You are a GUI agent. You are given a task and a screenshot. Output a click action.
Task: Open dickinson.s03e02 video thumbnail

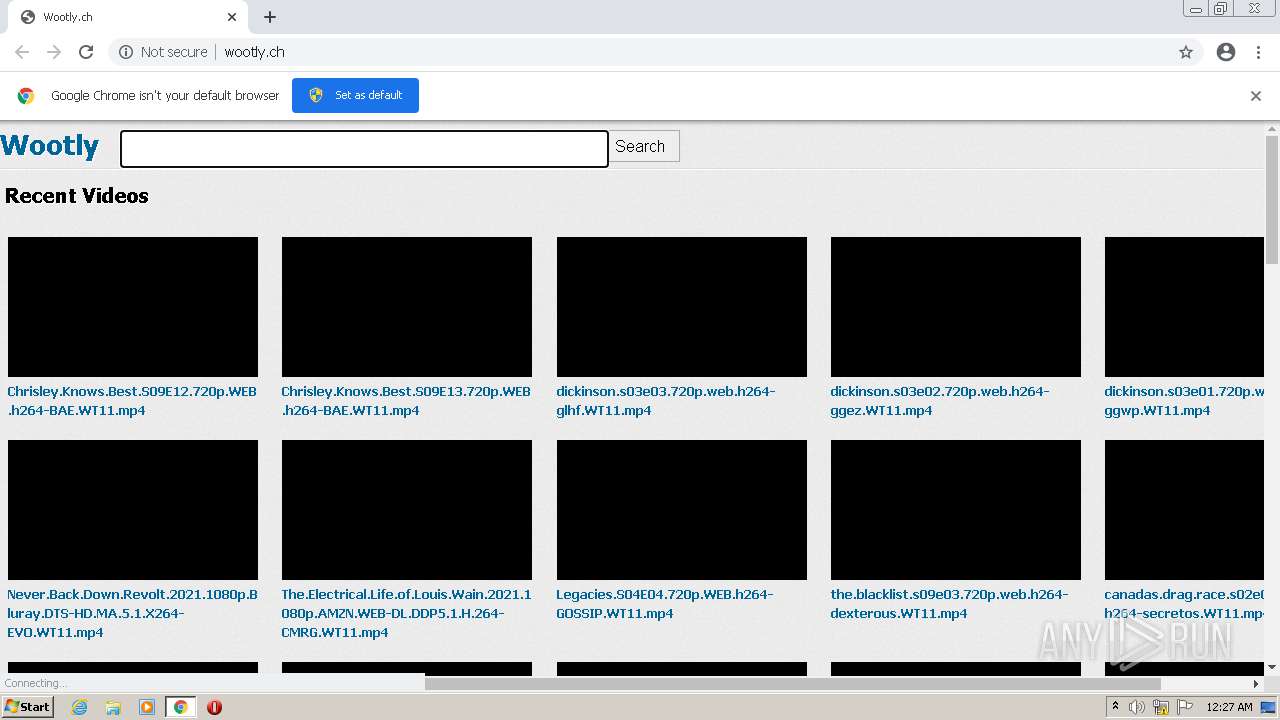coord(956,307)
